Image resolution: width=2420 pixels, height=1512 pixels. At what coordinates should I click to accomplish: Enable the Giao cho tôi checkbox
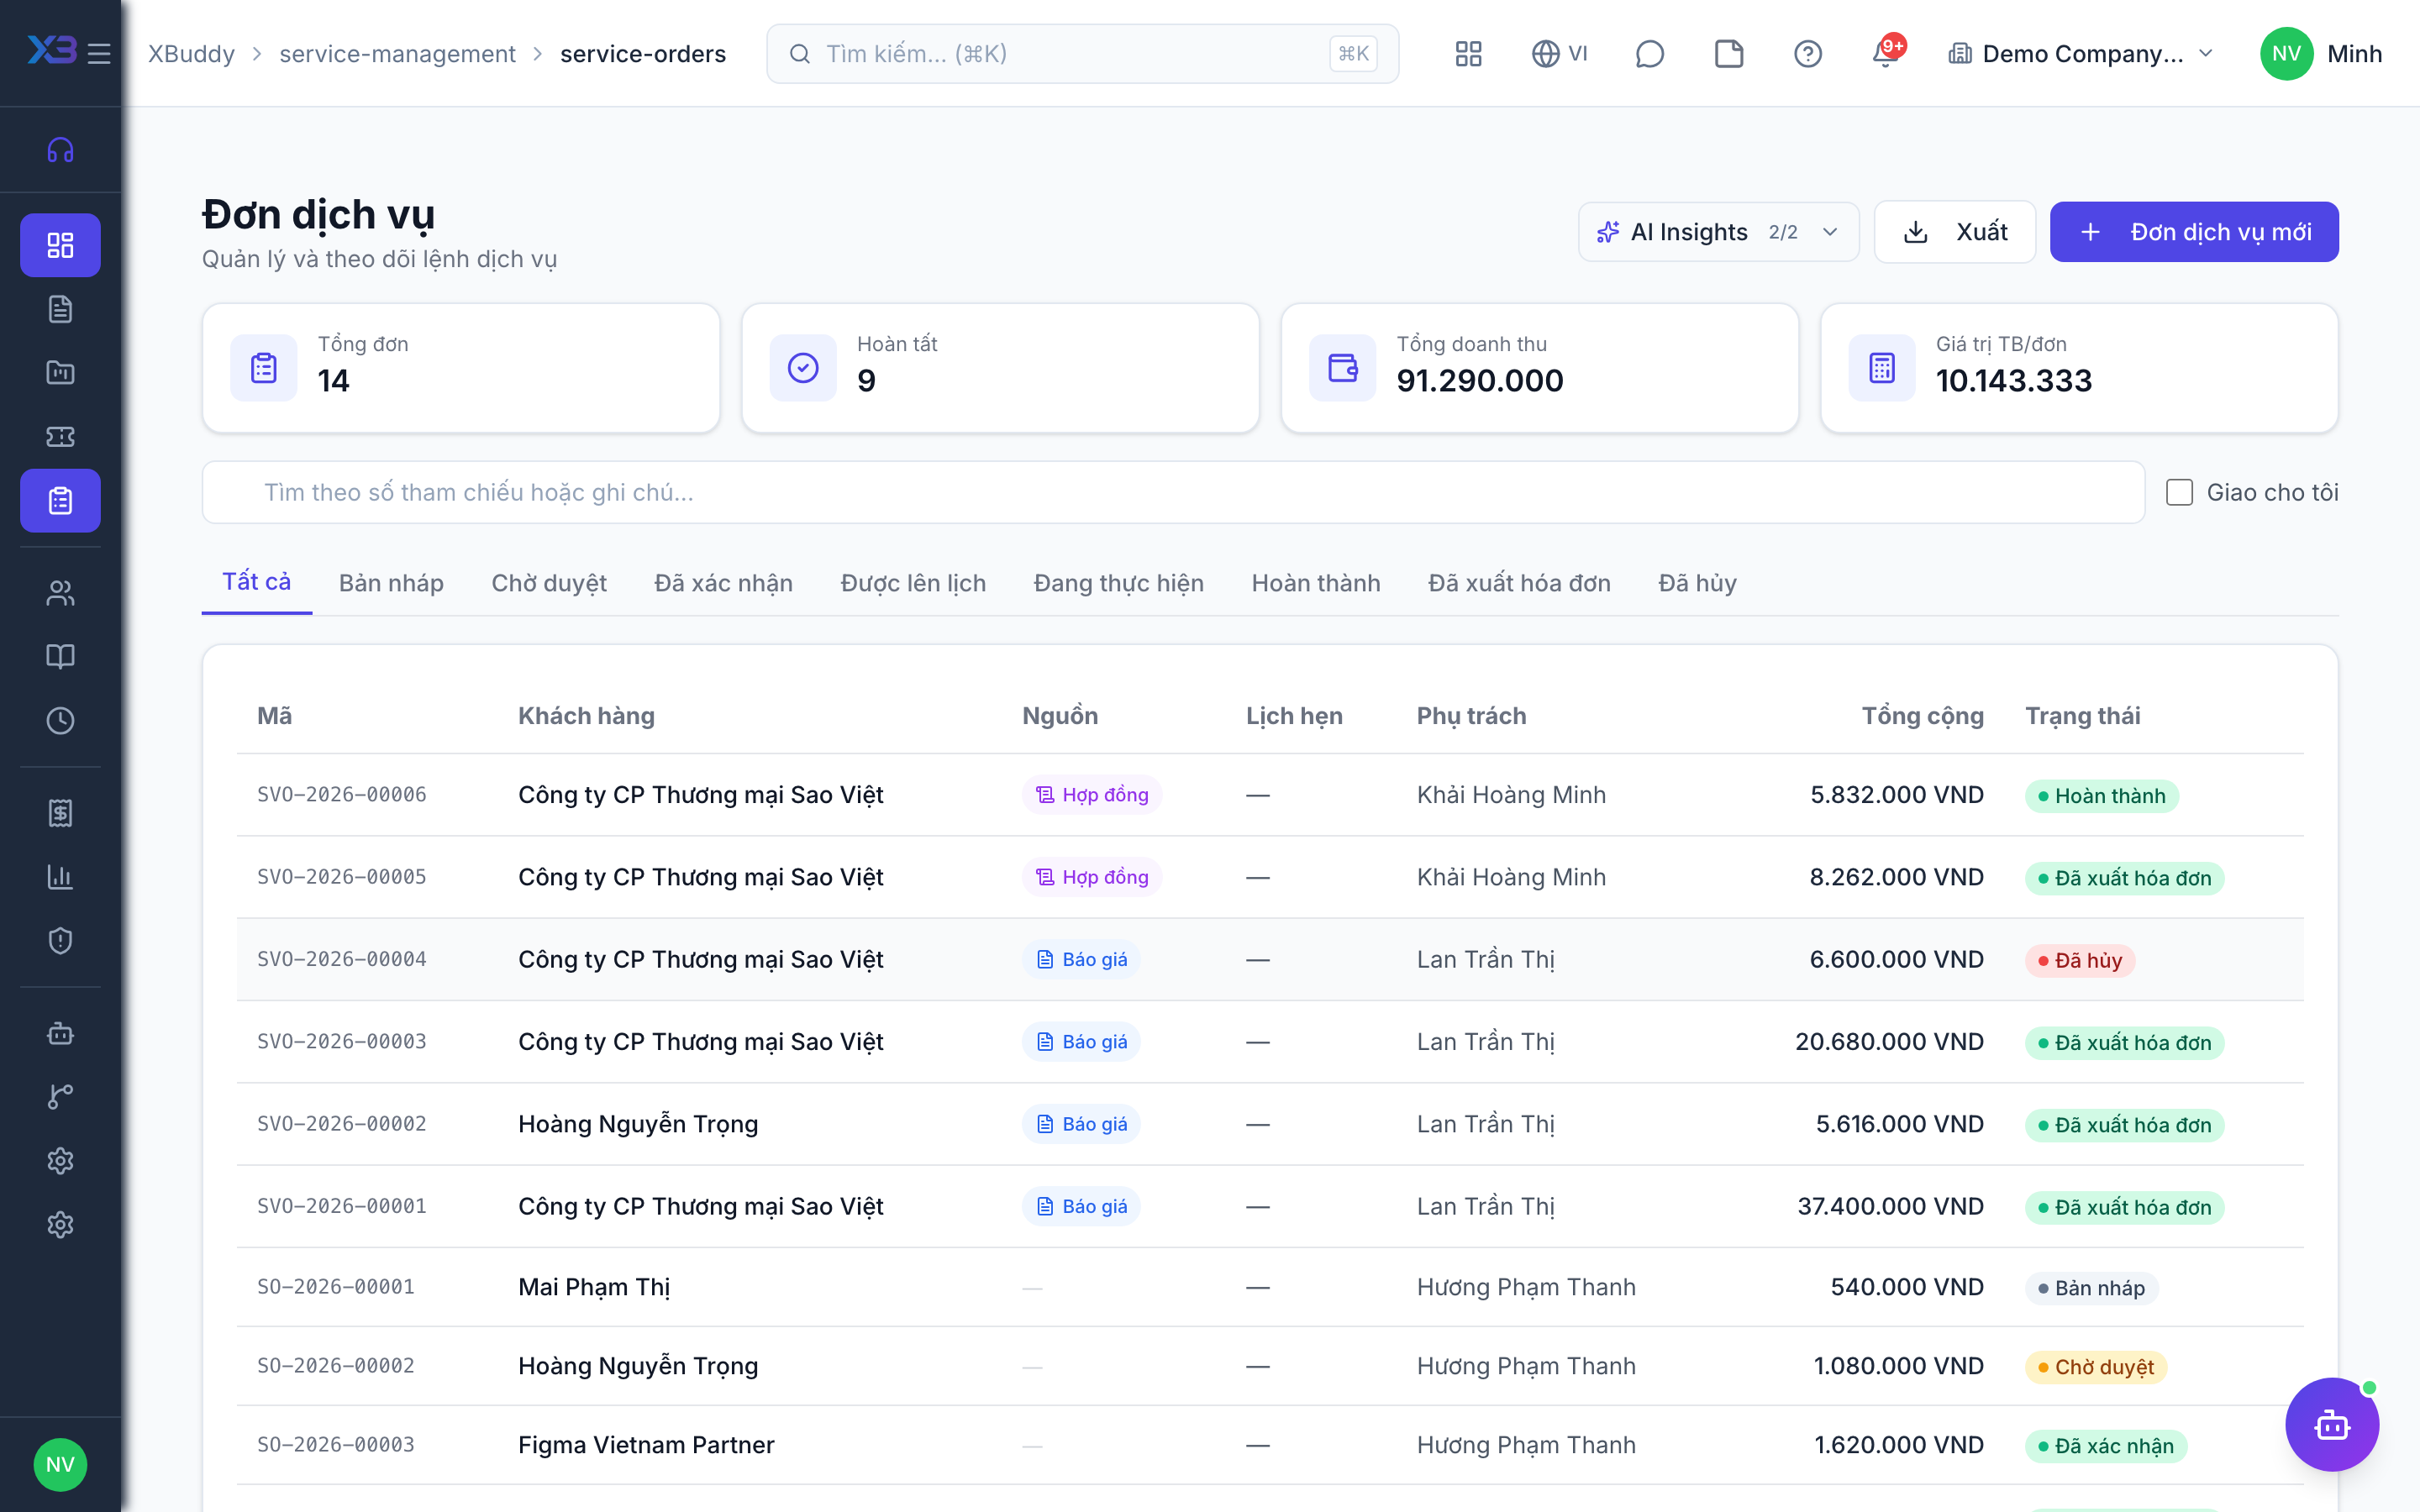pyautogui.click(x=2179, y=492)
